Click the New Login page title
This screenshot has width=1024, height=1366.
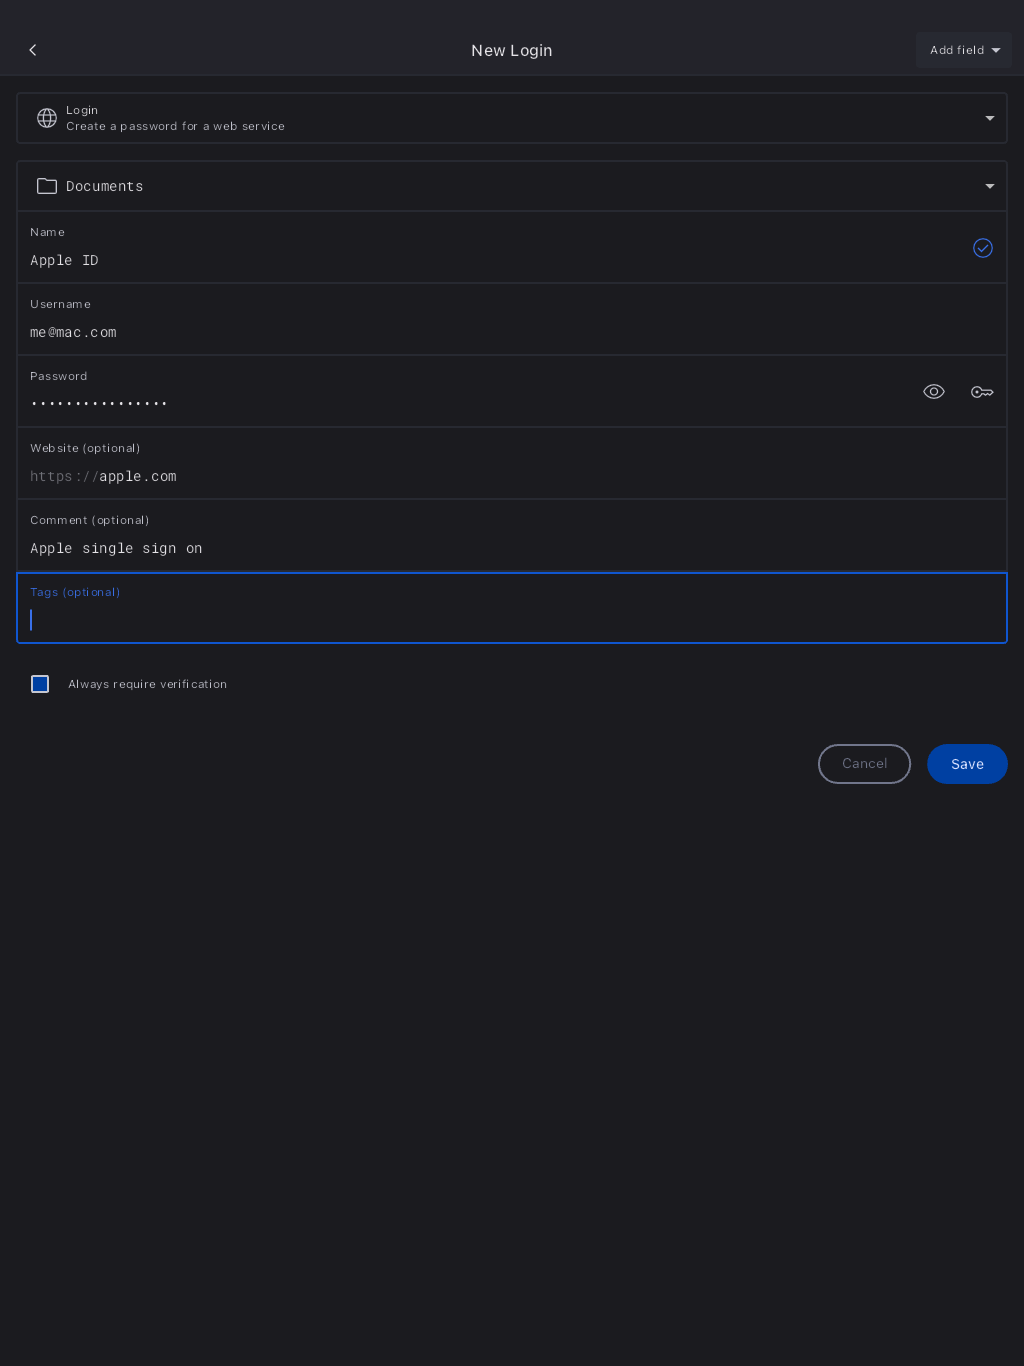pyautogui.click(x=511, y=50)
